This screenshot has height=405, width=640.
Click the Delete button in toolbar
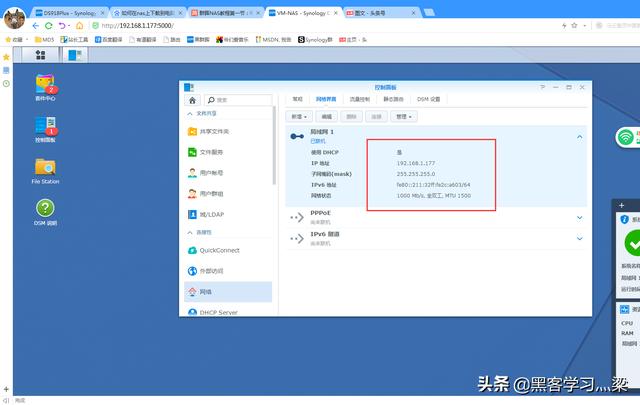click(x=351, y=117)
